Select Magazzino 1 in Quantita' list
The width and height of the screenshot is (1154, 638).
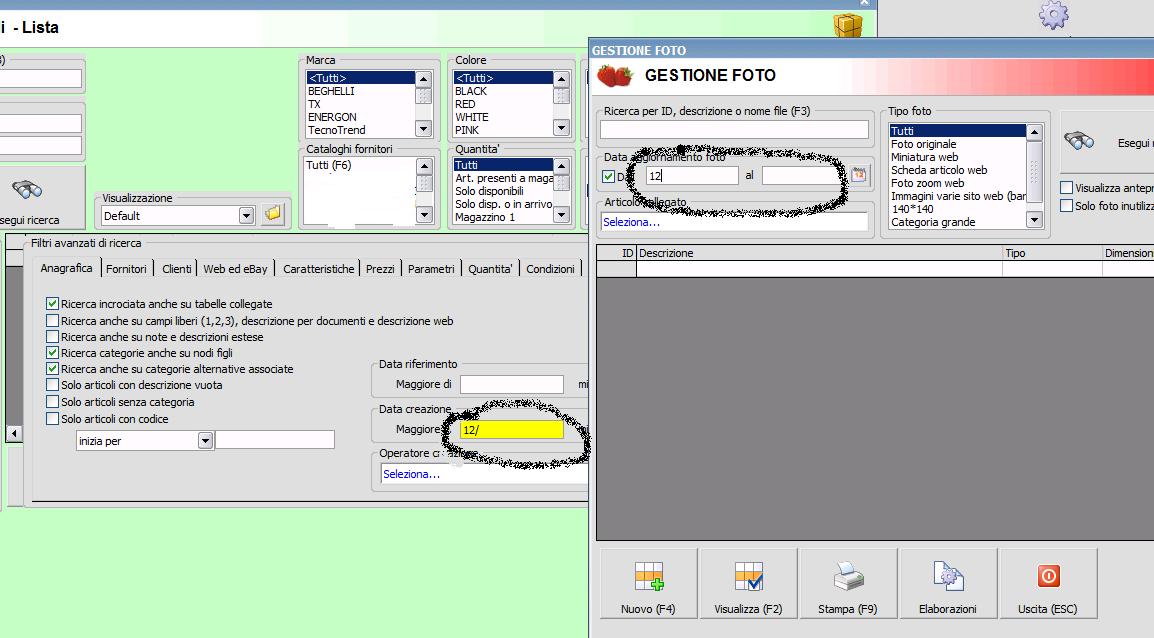(x=485, y=217)
